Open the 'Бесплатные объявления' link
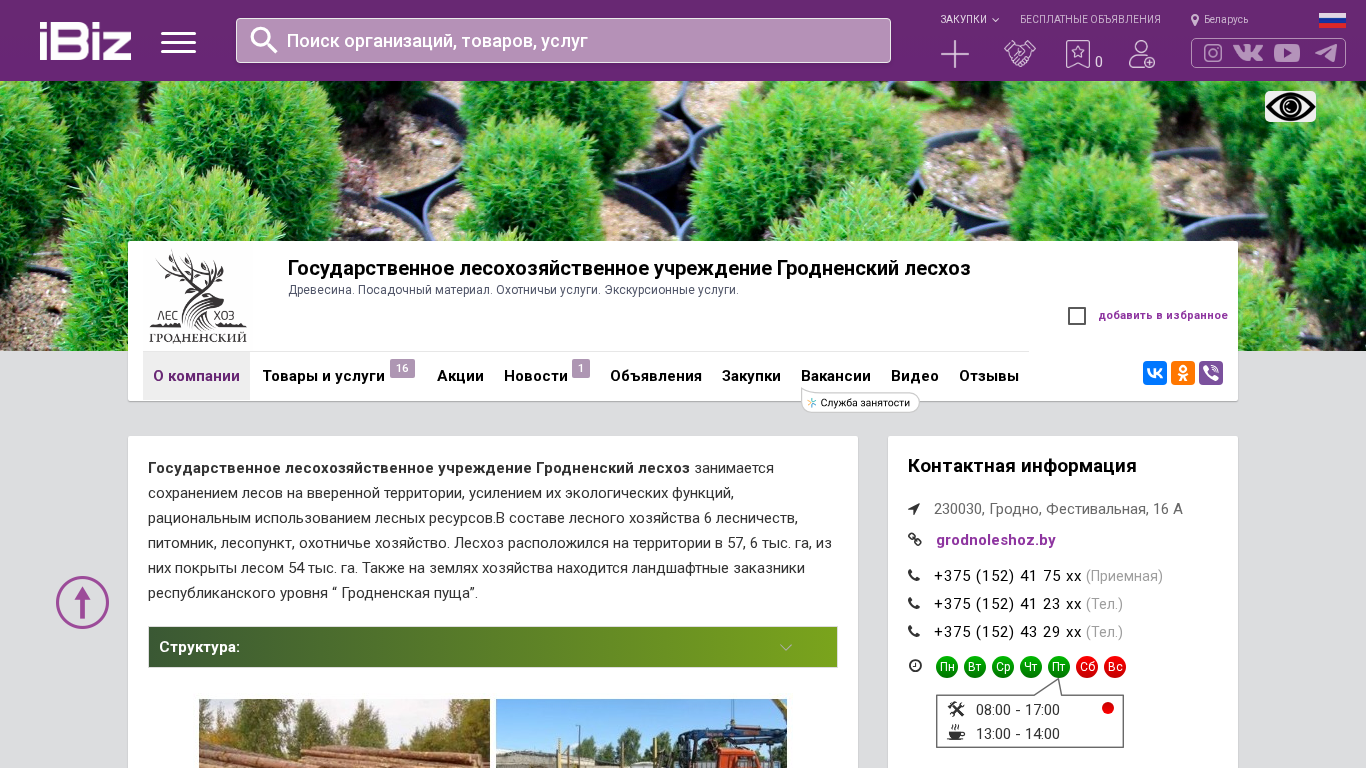1366x768 pixels. coord(1090,19)
